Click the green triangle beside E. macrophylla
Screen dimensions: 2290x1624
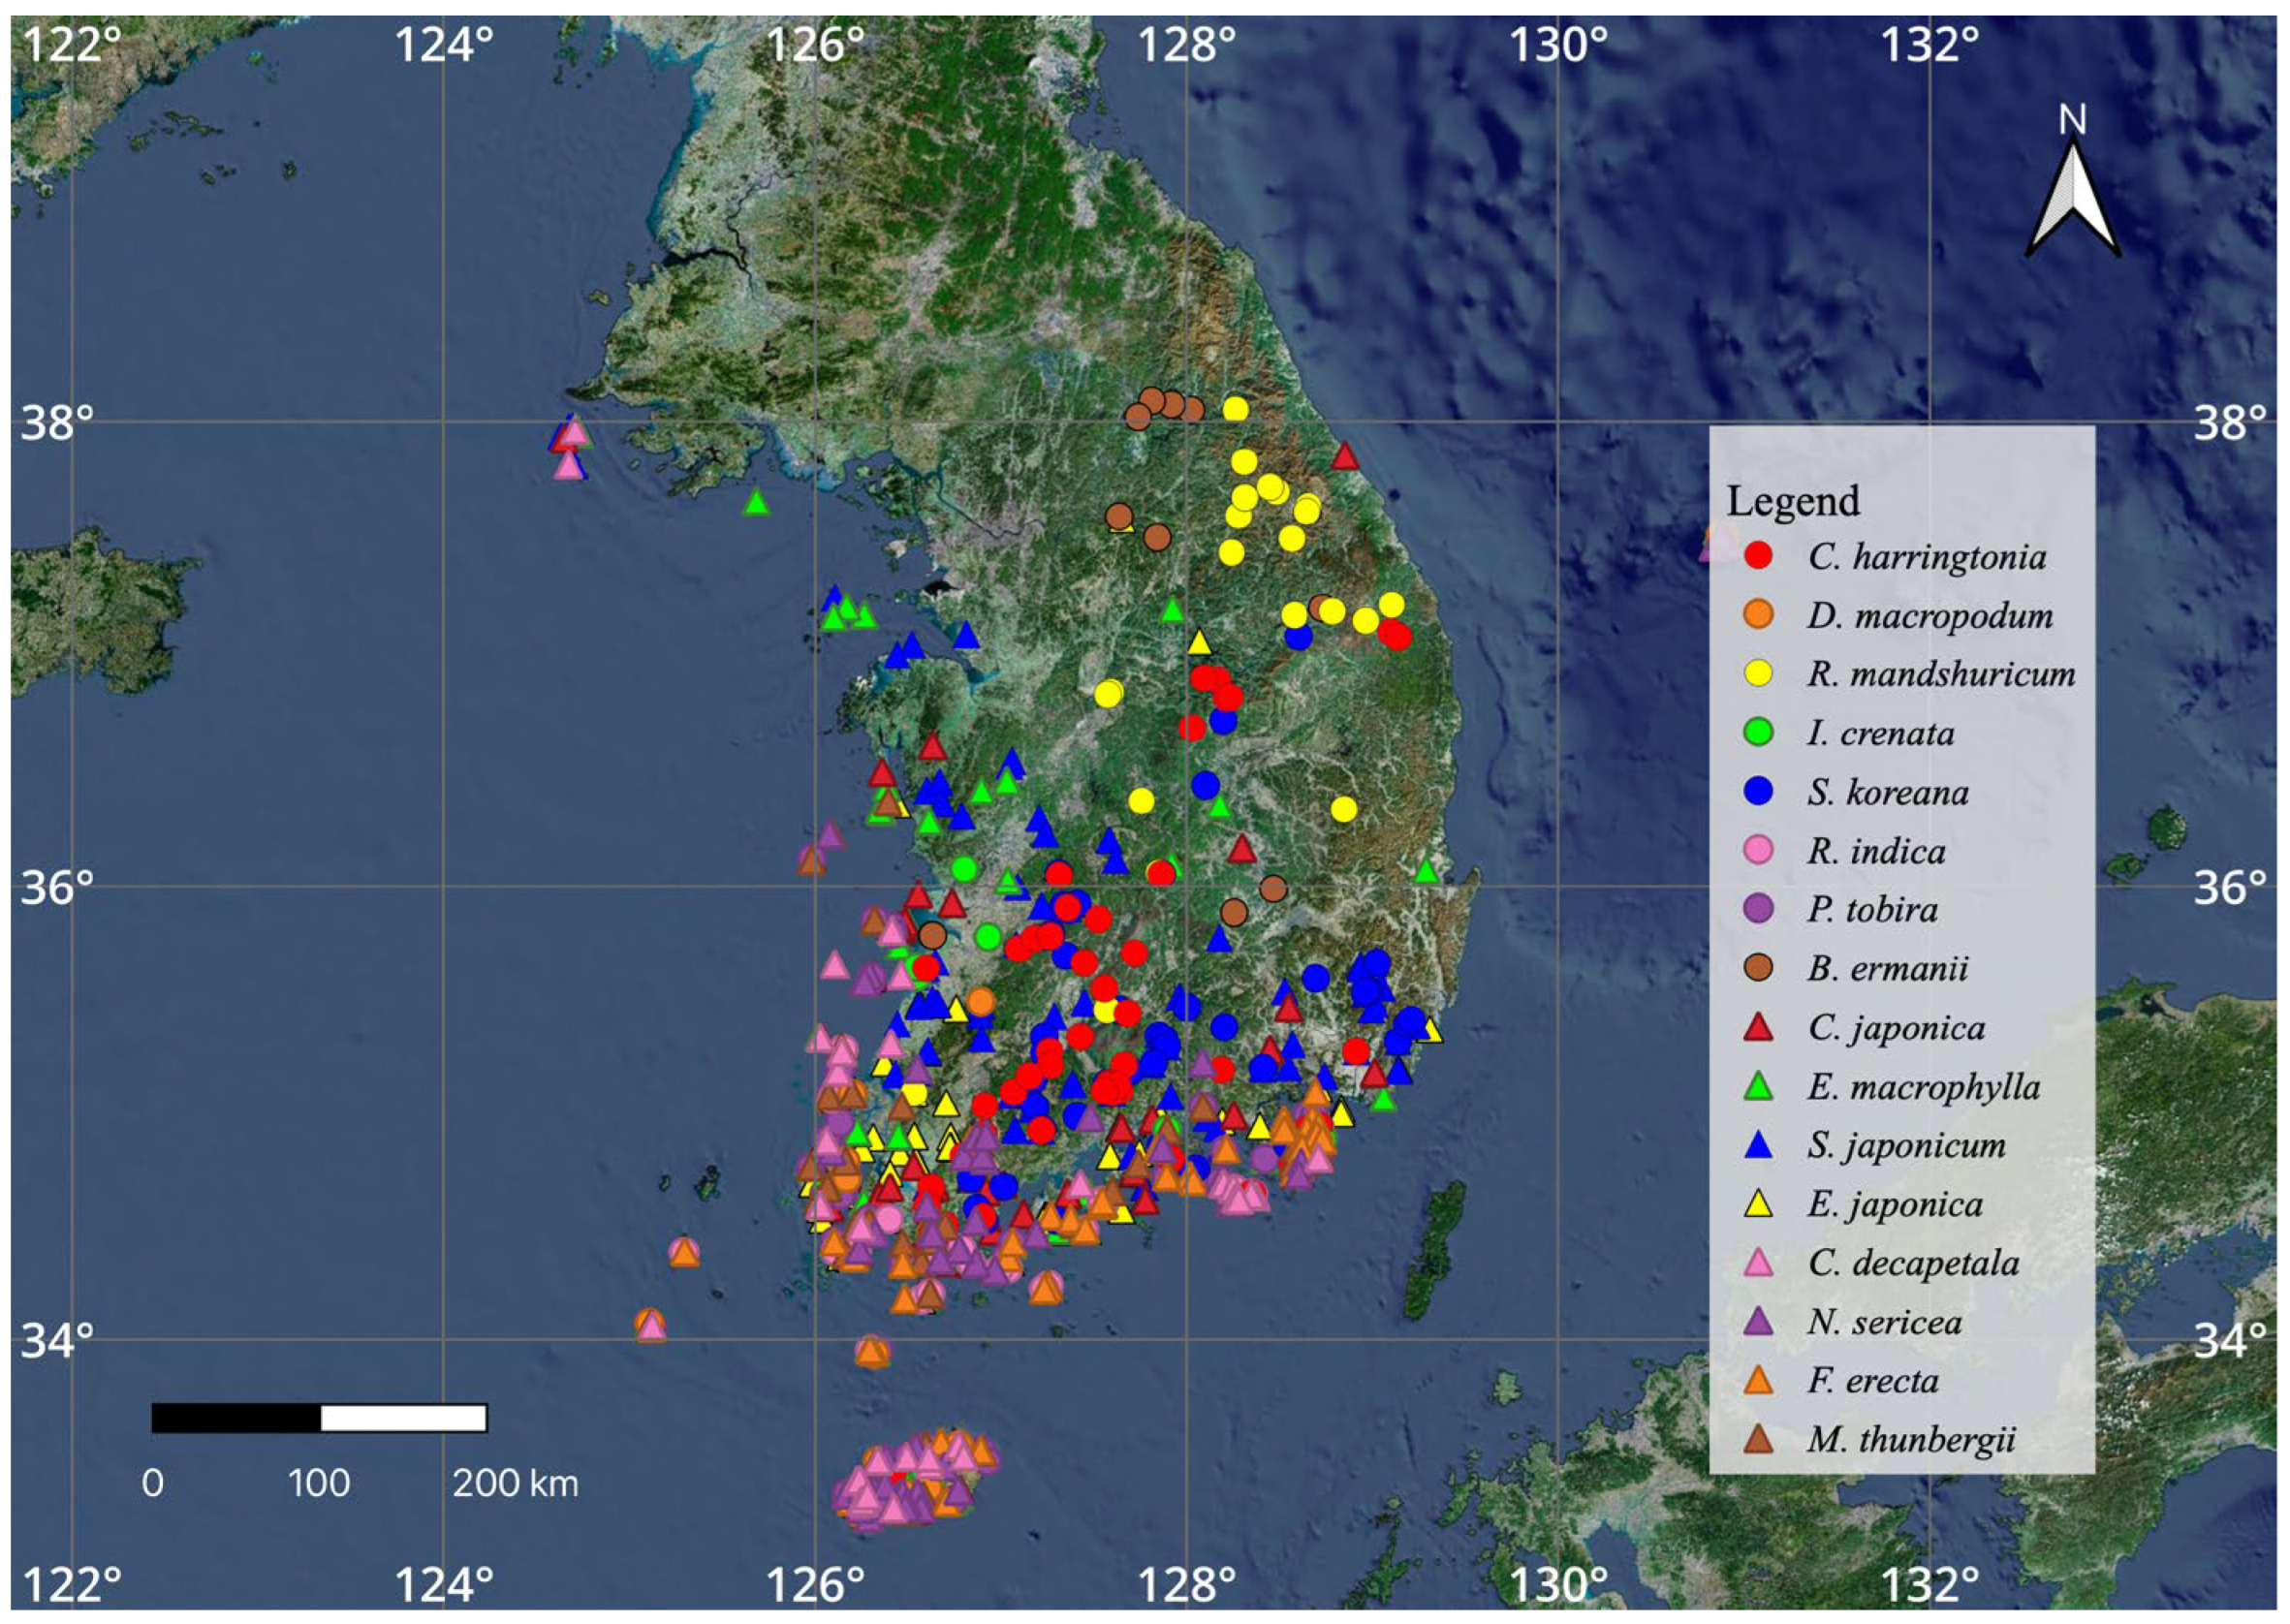pyautogui.click(x=1757, y=1087)
